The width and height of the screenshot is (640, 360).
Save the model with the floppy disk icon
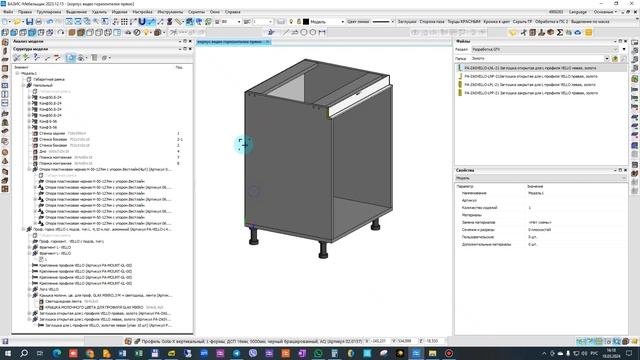29,22
